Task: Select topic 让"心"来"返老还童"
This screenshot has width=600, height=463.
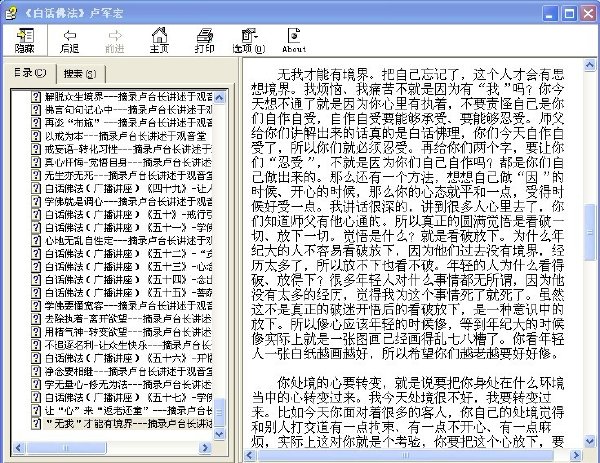Action: [128, 410]
